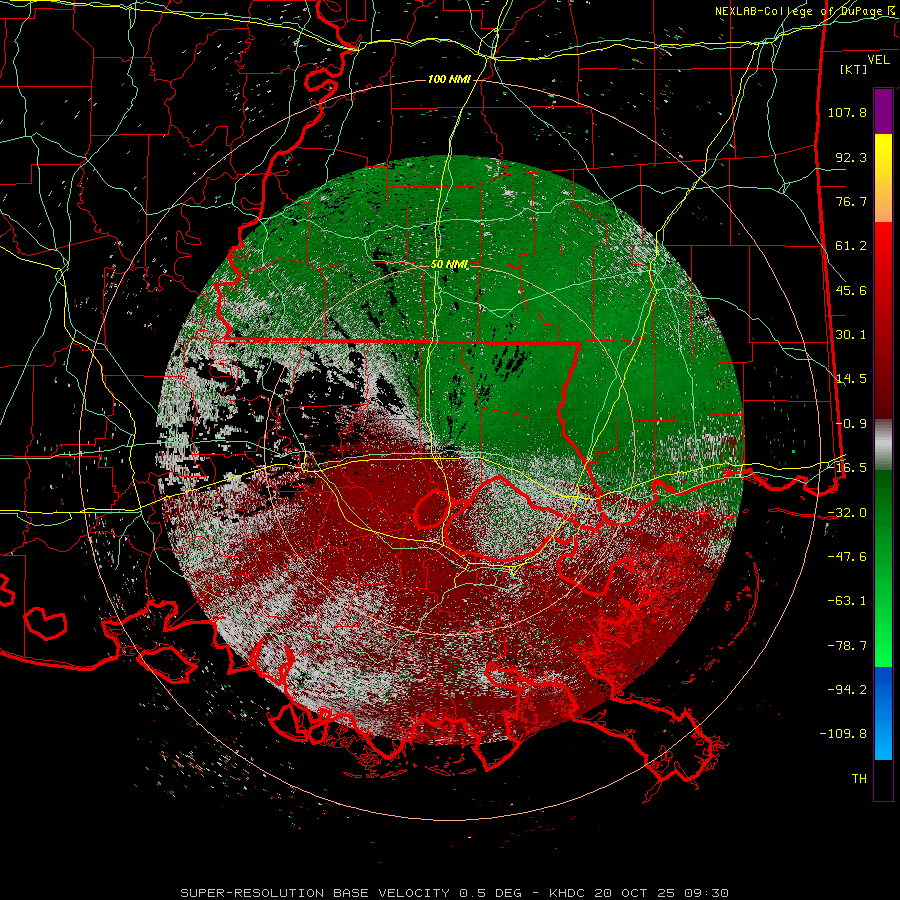The image size is (900, 900).
Task: Click the -47.6 velocity legend value
Action: click(x=847, y=557)
